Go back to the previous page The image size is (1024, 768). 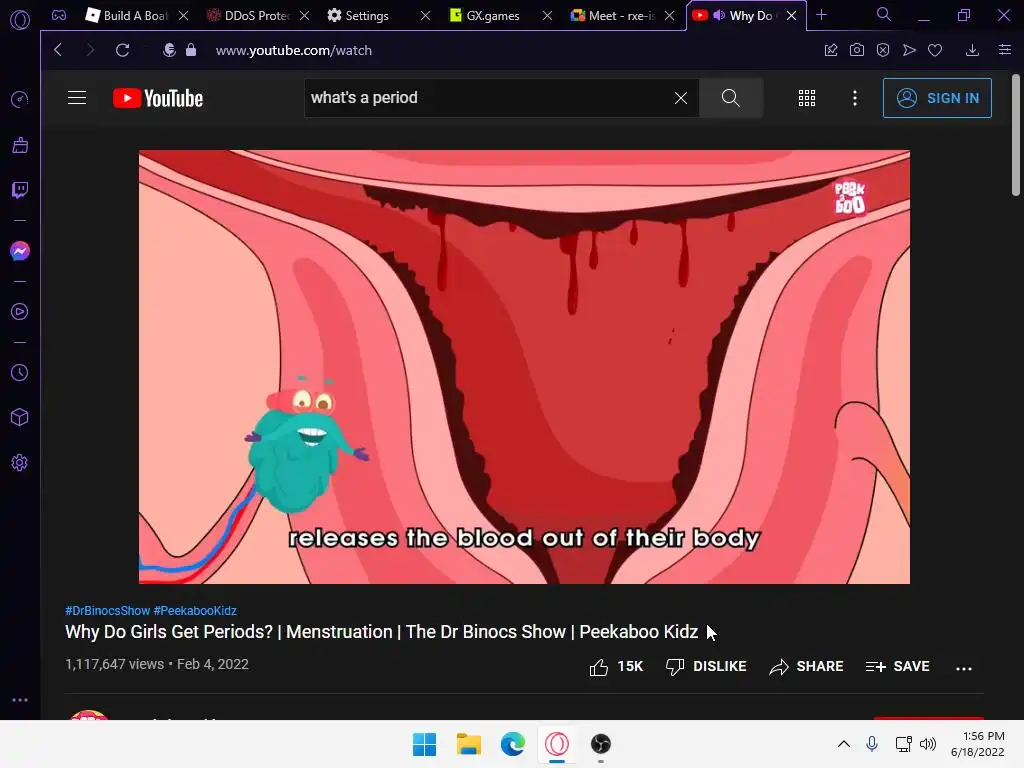click(x=58, y=50)
